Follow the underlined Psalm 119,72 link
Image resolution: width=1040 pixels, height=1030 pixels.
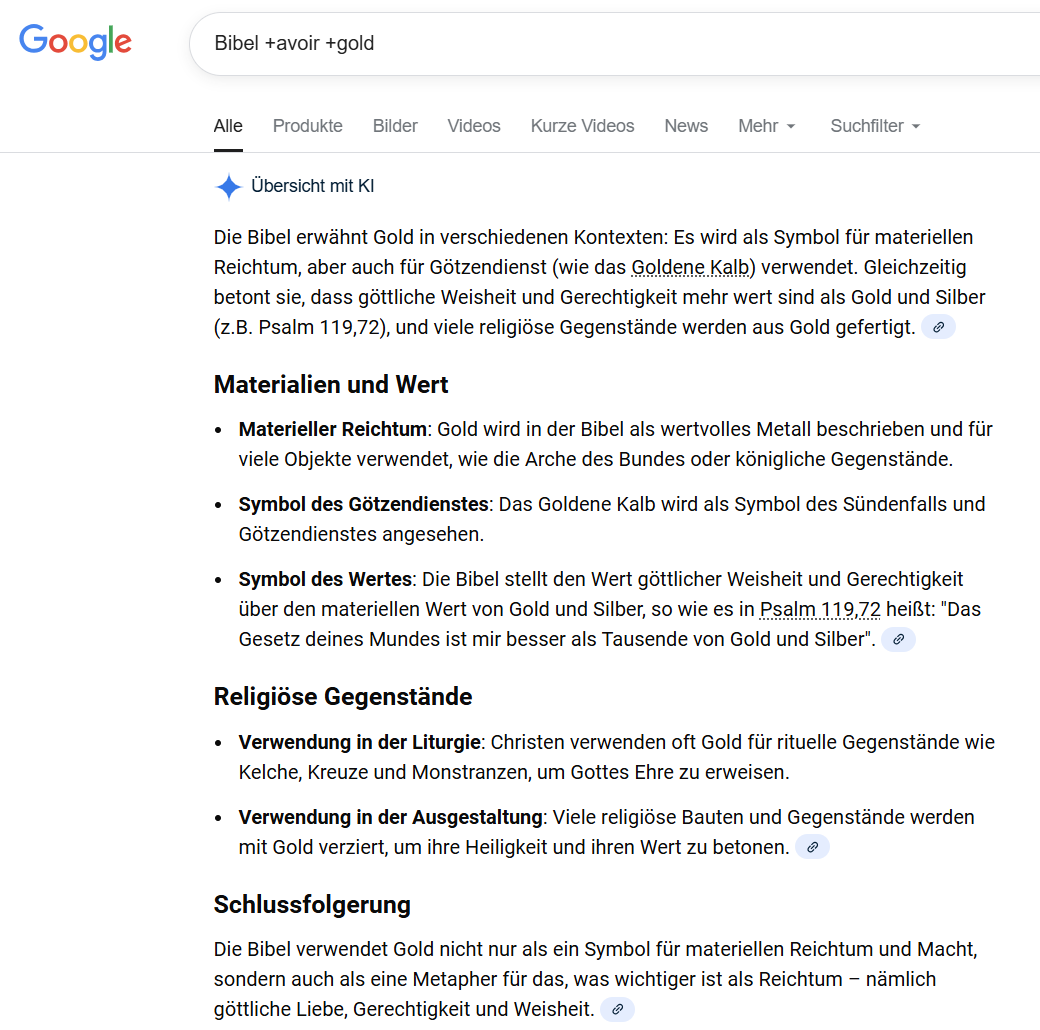(820, 609)
